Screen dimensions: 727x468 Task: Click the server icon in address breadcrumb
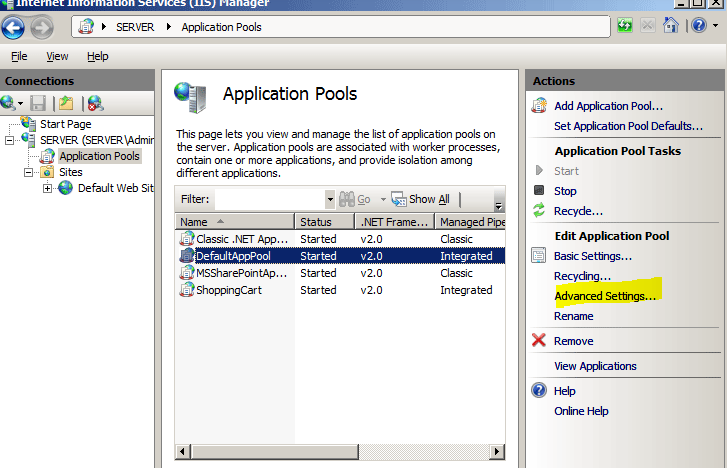coord(86,27)
